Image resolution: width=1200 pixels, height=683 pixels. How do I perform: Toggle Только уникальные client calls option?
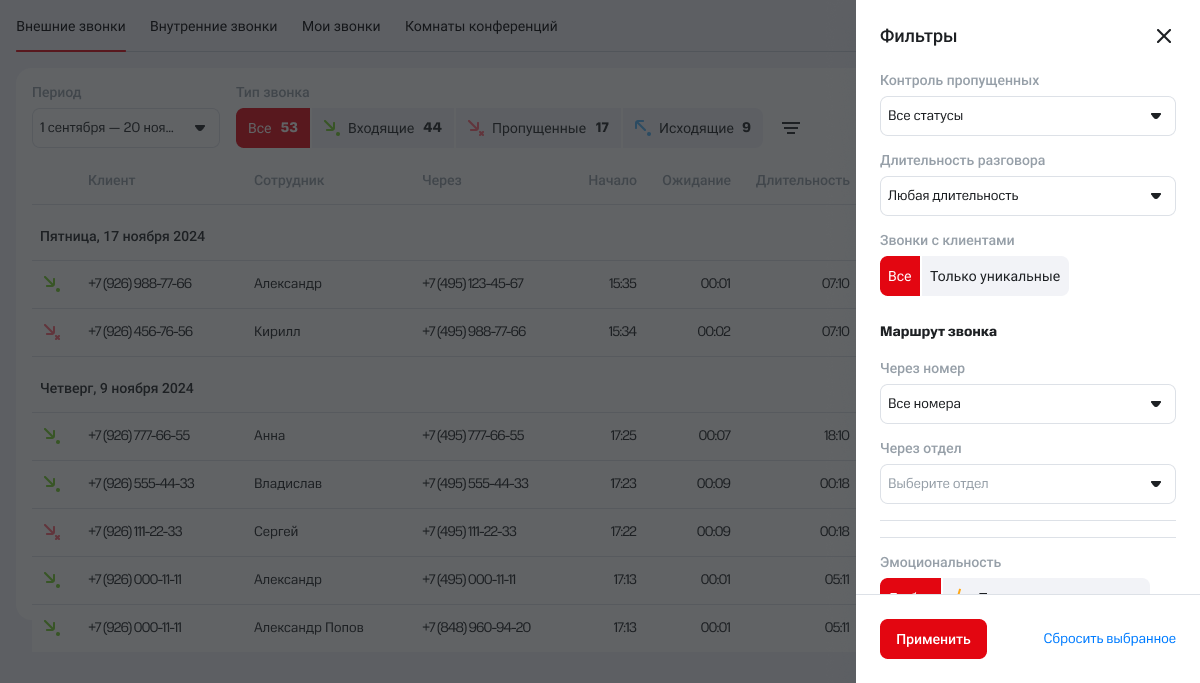[994, 276]
